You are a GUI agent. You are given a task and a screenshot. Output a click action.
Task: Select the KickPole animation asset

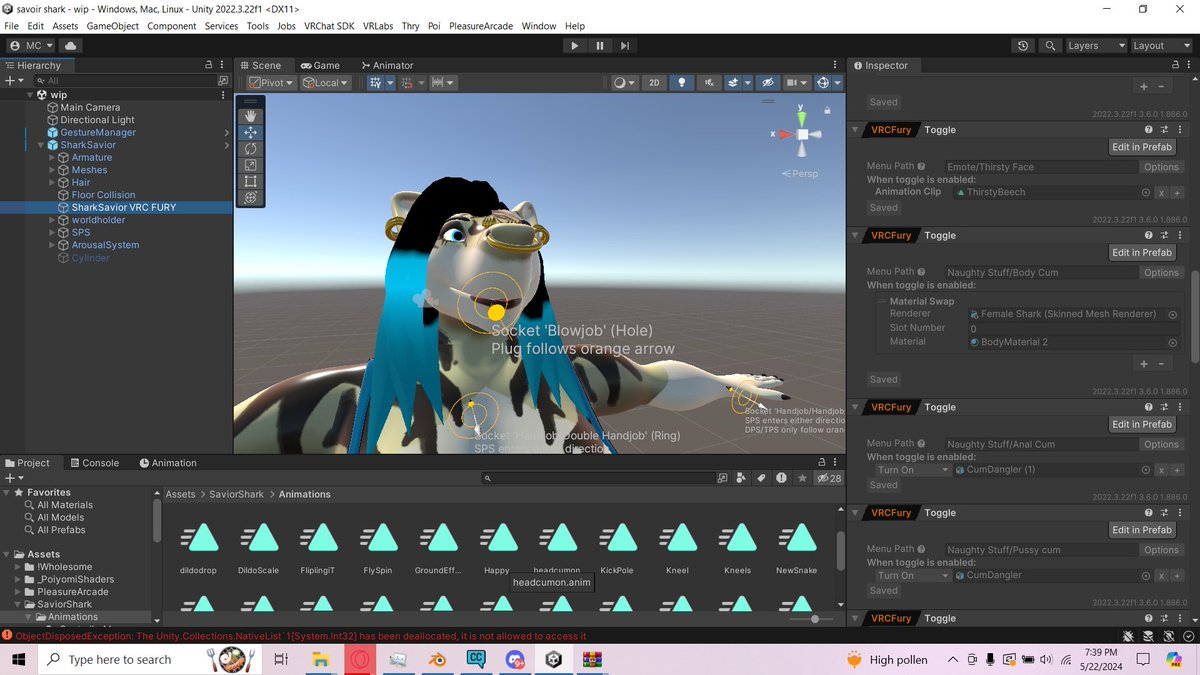pos(617,548)
